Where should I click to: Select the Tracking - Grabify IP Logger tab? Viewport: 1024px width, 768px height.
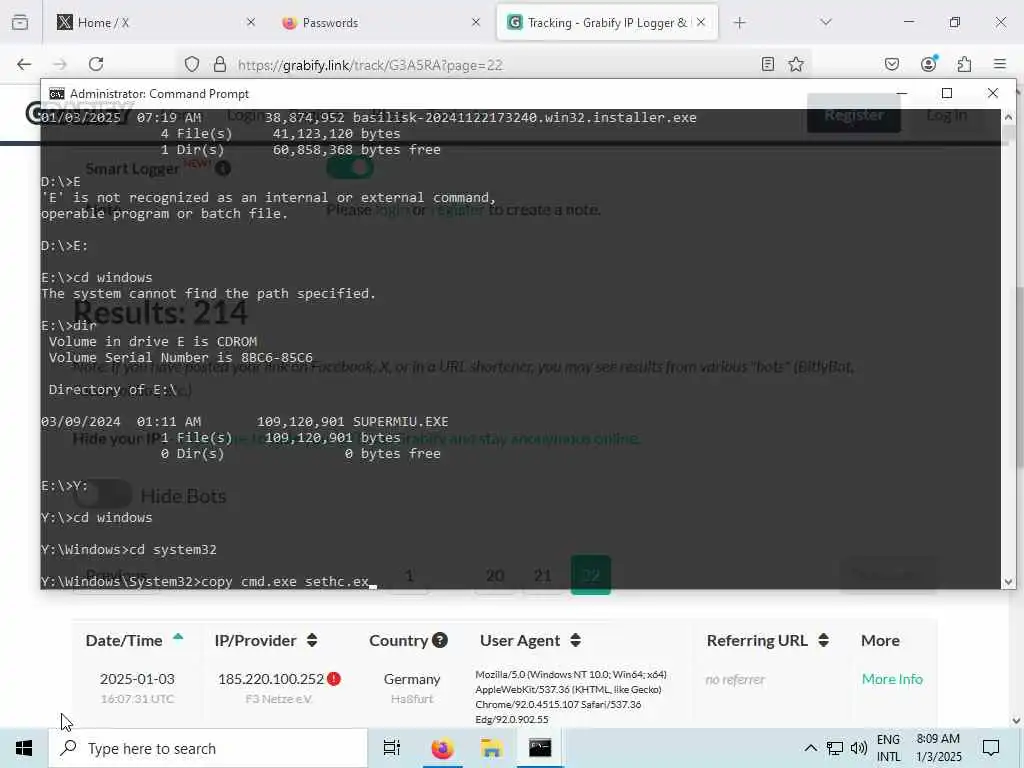607,23
